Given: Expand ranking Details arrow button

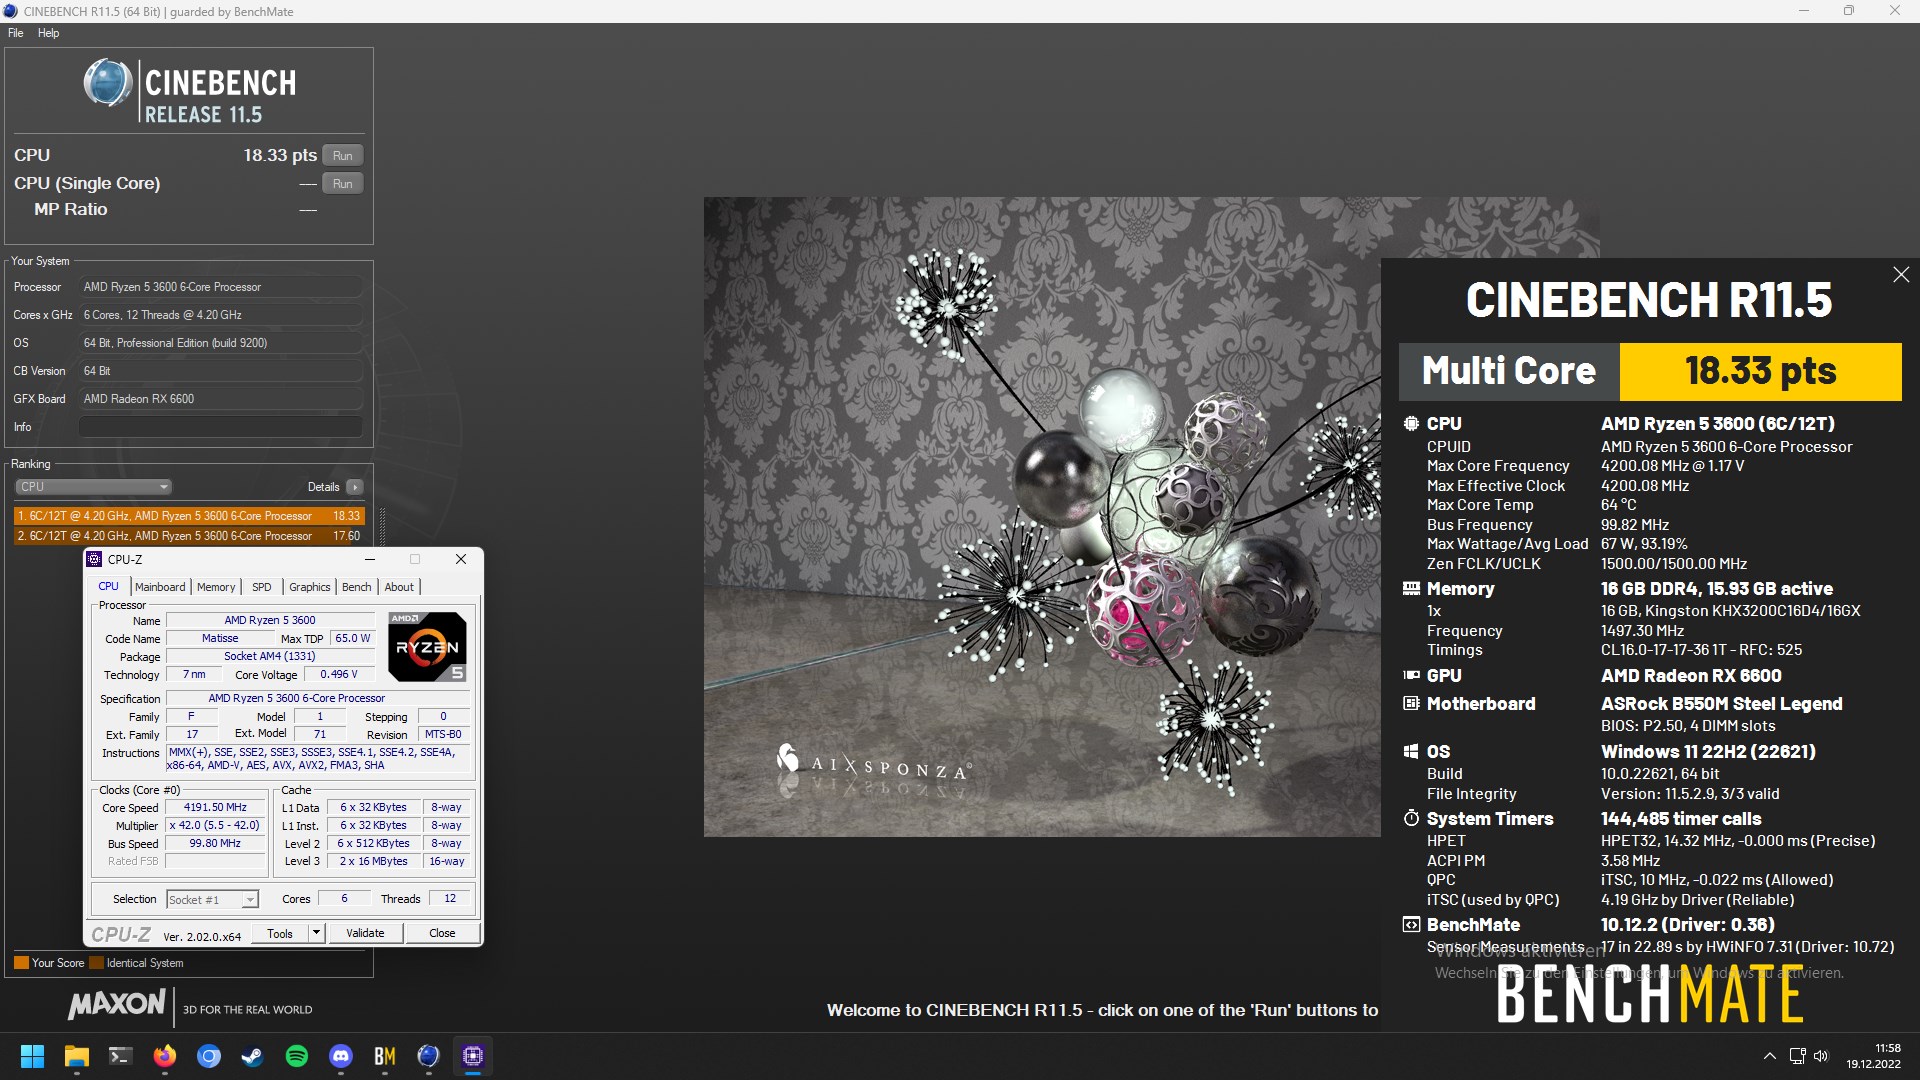Looking at the screenshot, I should pos(355,487).
